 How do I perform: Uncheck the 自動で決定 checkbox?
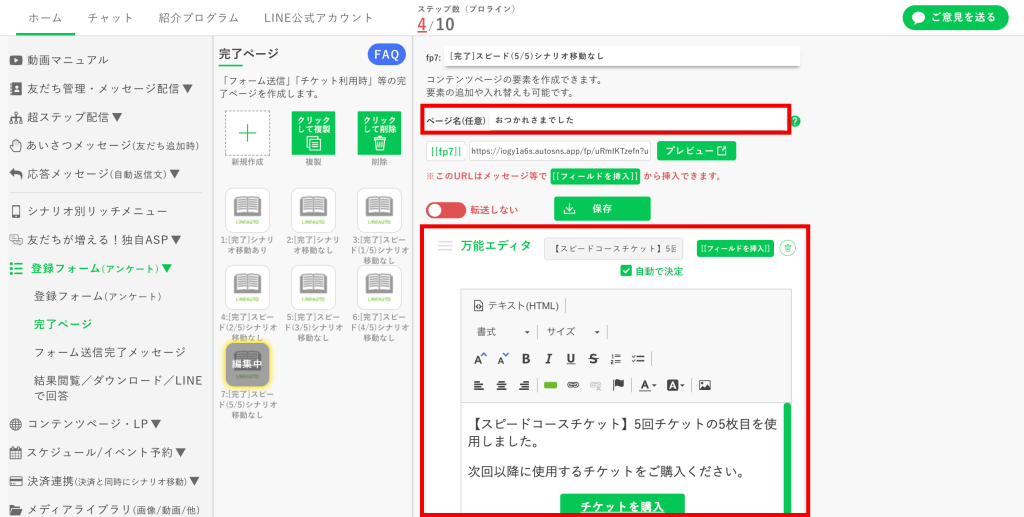626,271
